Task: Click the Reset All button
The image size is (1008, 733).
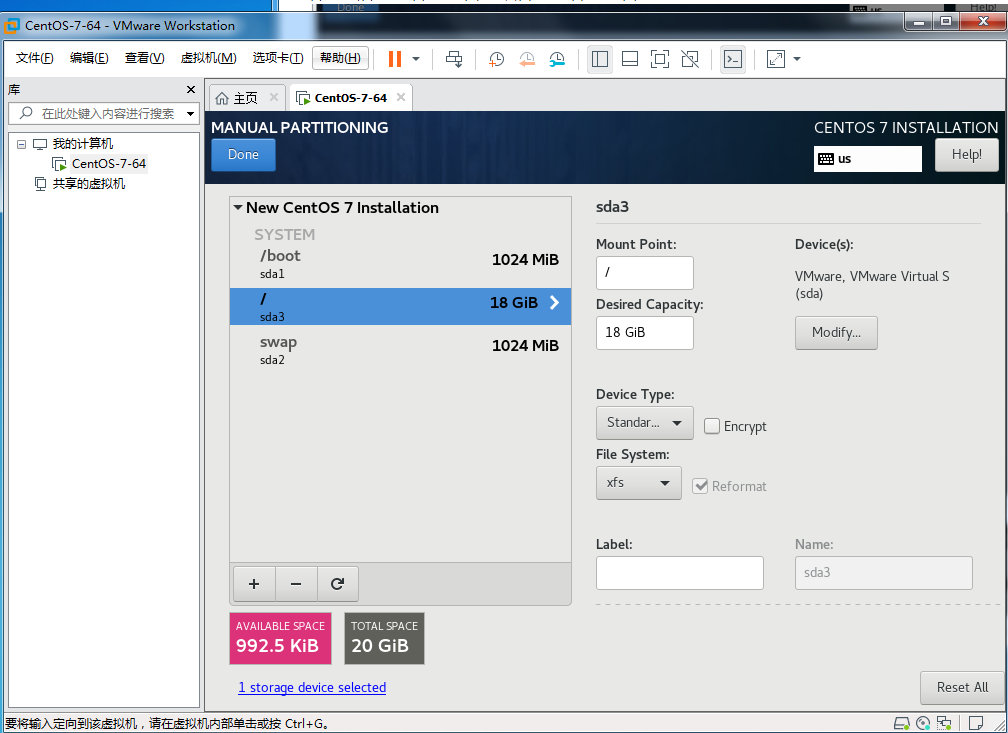Action: coord(962,687)
